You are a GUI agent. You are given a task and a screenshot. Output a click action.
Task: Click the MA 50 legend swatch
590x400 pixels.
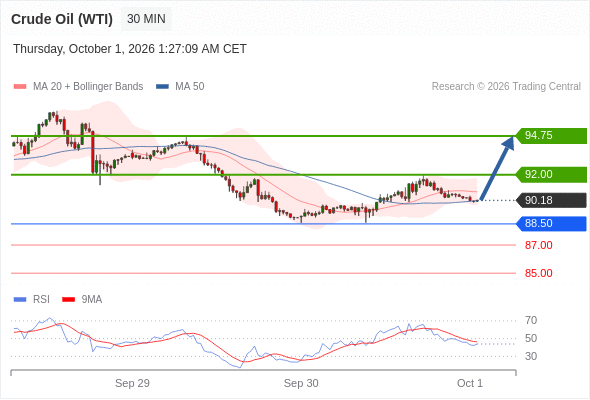click(162, 87)
